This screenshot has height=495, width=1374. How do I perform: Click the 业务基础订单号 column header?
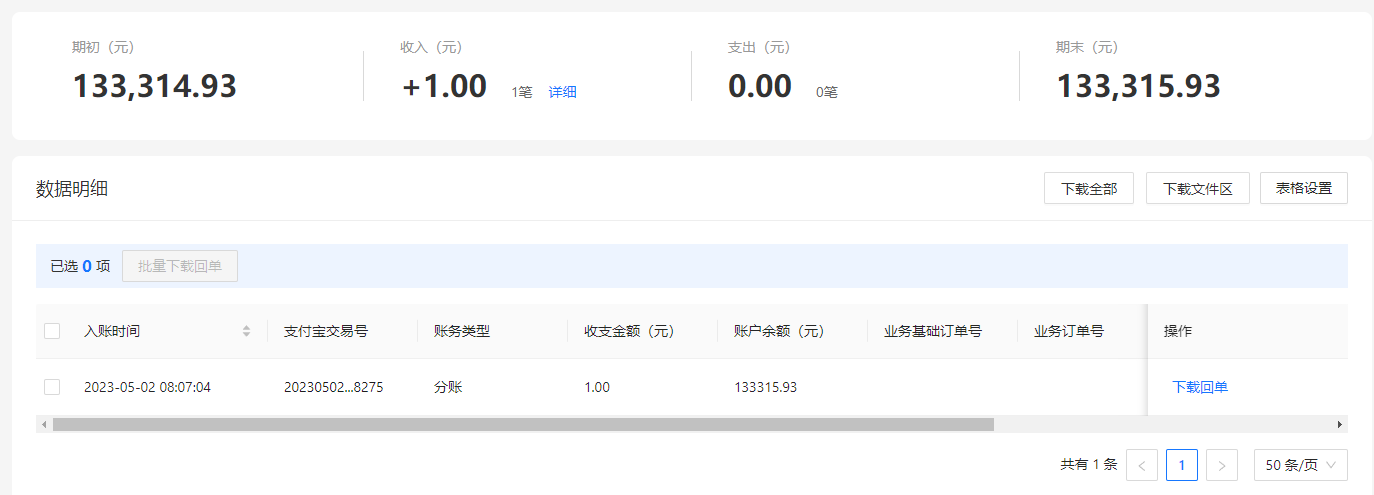point(933,331)
